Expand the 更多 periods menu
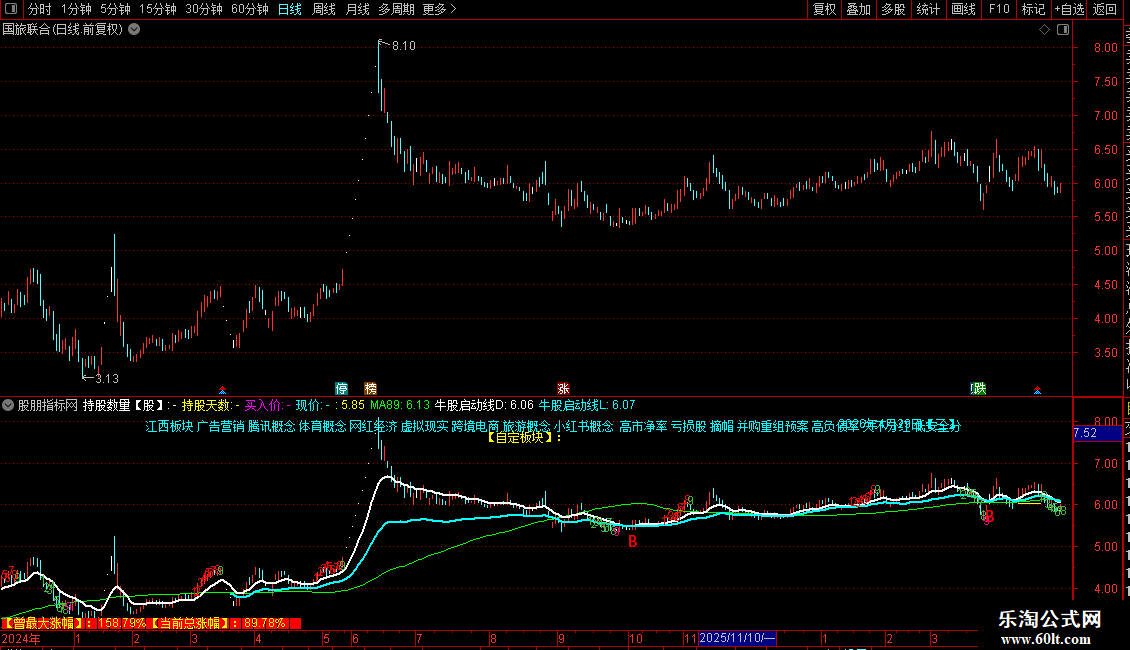Viewport: 1130px width, 650px height. pyautogui.click(x=440, y=9)
